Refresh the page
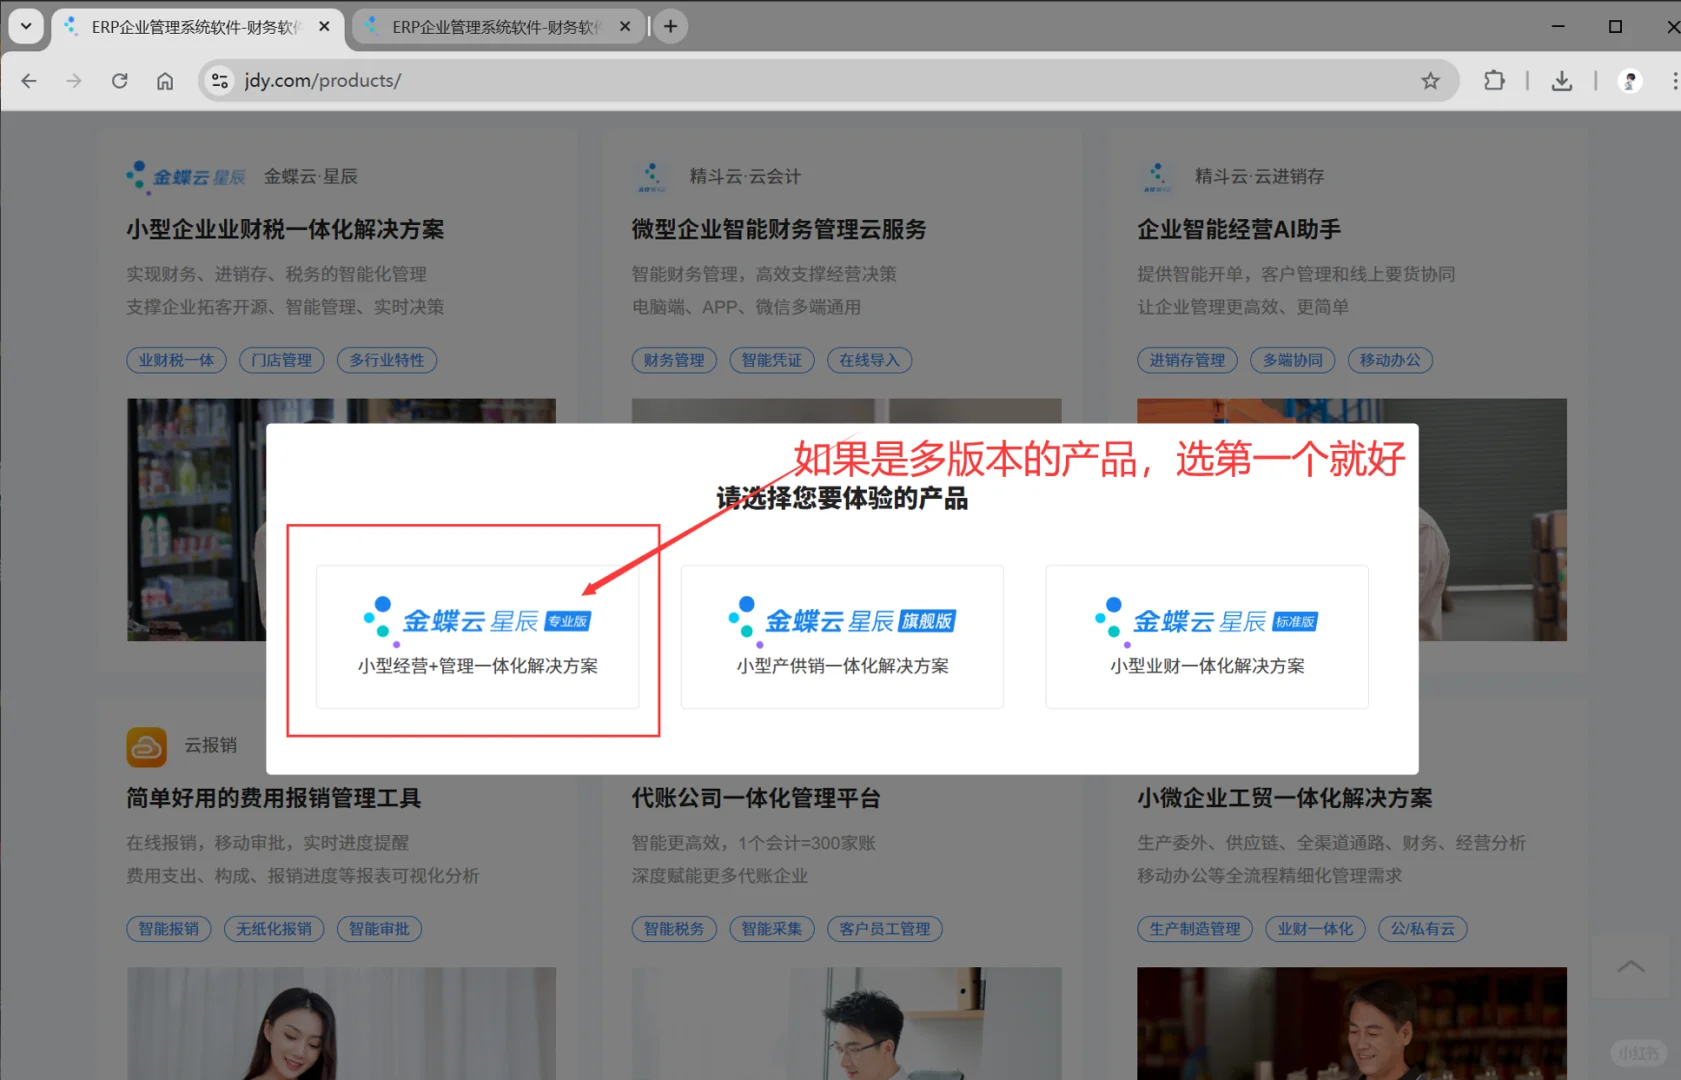The image size is (1681, 1080). (119, 80)
